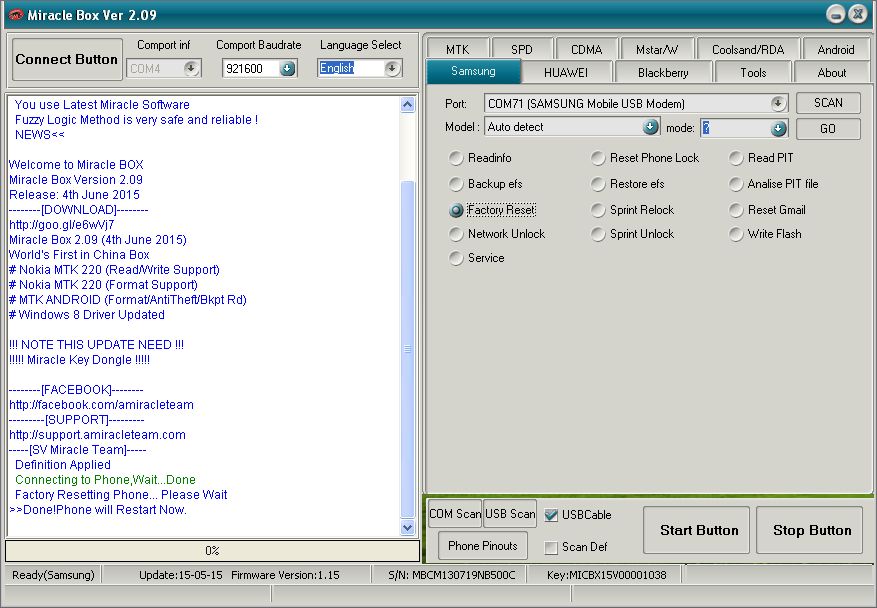Click the log vertical scrollbar thumb
The image size is (877, 608).
408,349
